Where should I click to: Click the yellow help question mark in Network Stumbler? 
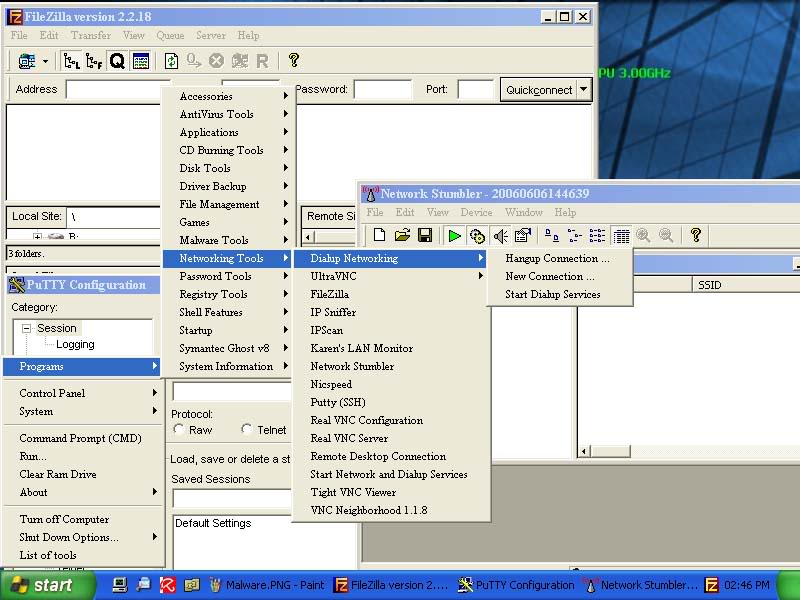tap(695, 236)
